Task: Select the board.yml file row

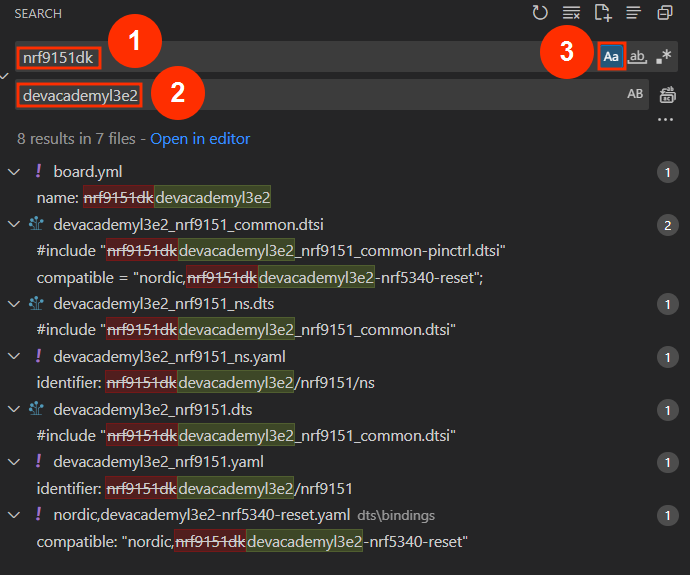Action: 345,172
